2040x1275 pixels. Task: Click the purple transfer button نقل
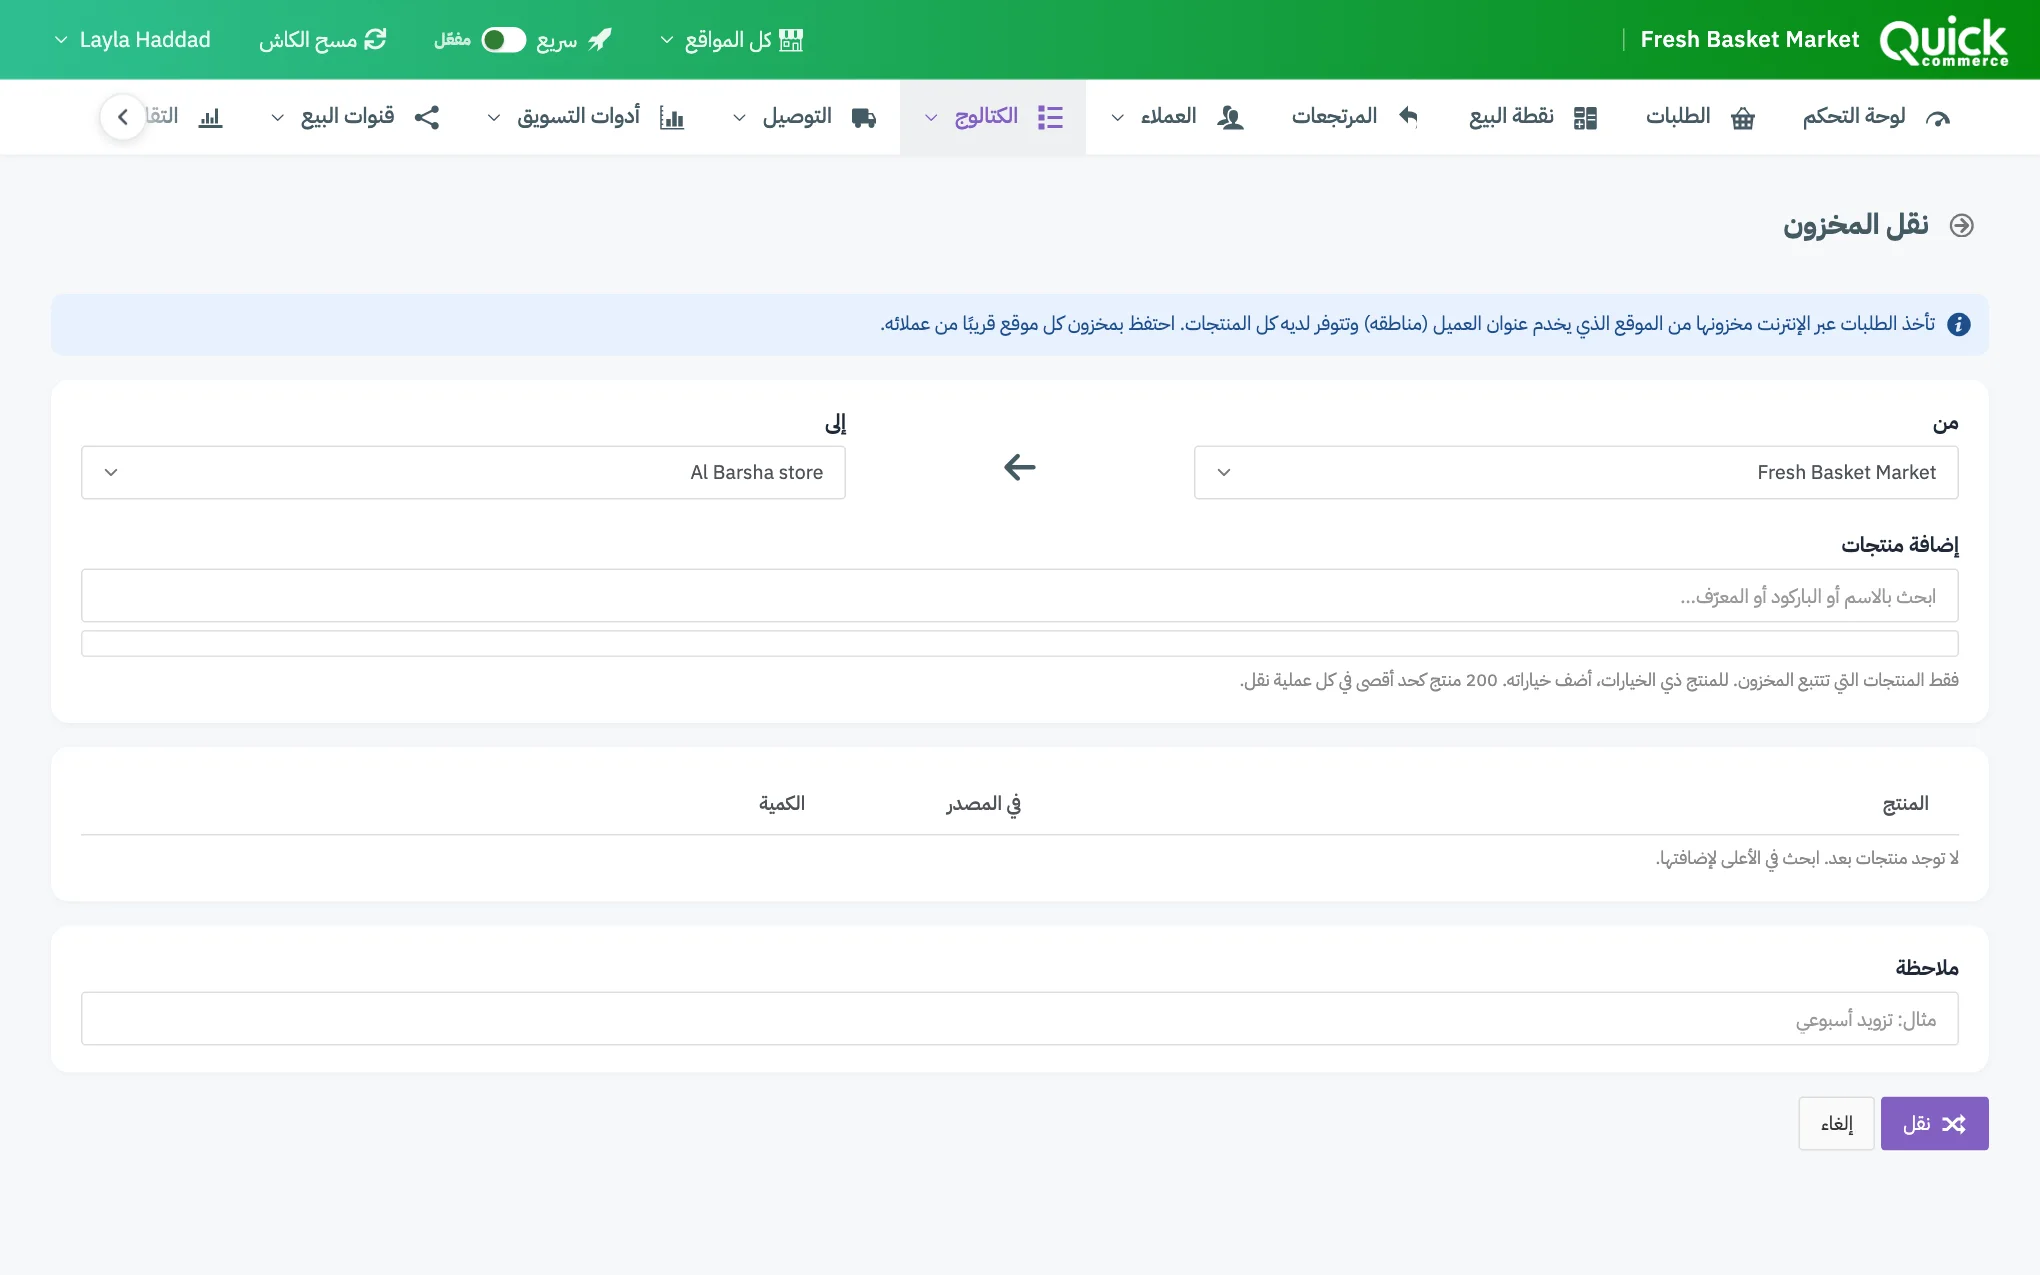[1934, 1123]
